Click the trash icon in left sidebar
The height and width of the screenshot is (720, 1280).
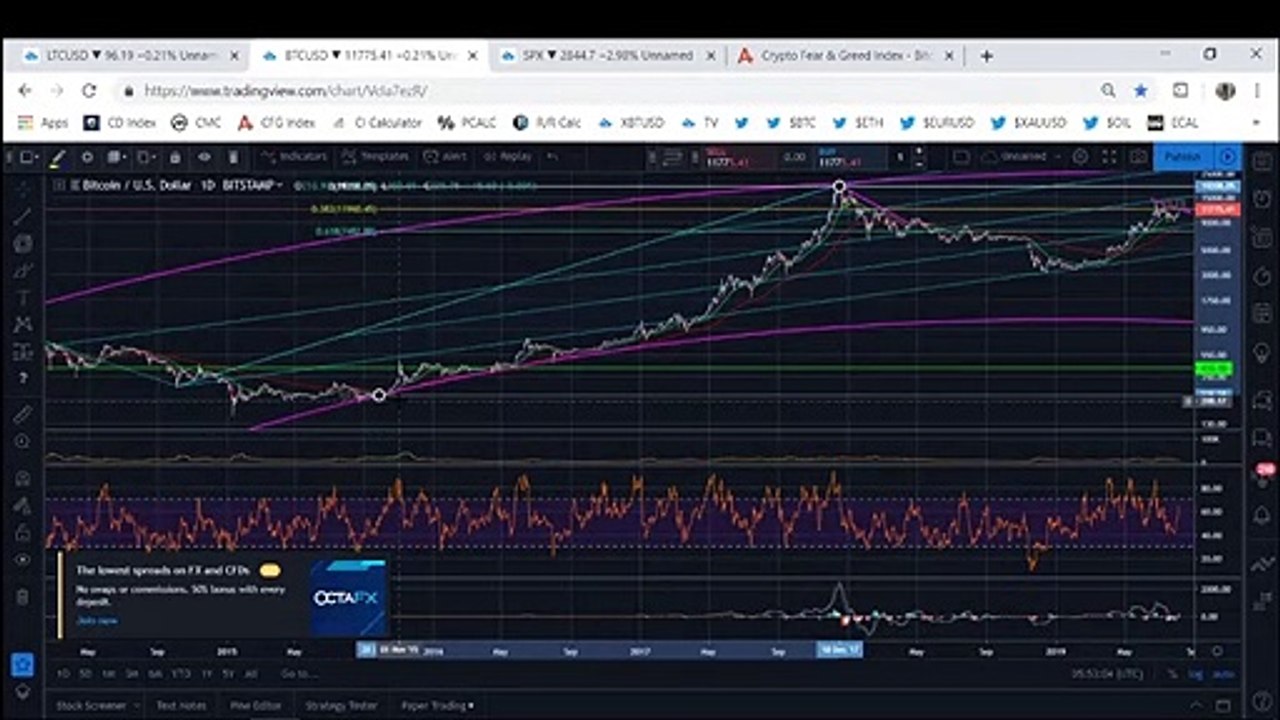23,597
